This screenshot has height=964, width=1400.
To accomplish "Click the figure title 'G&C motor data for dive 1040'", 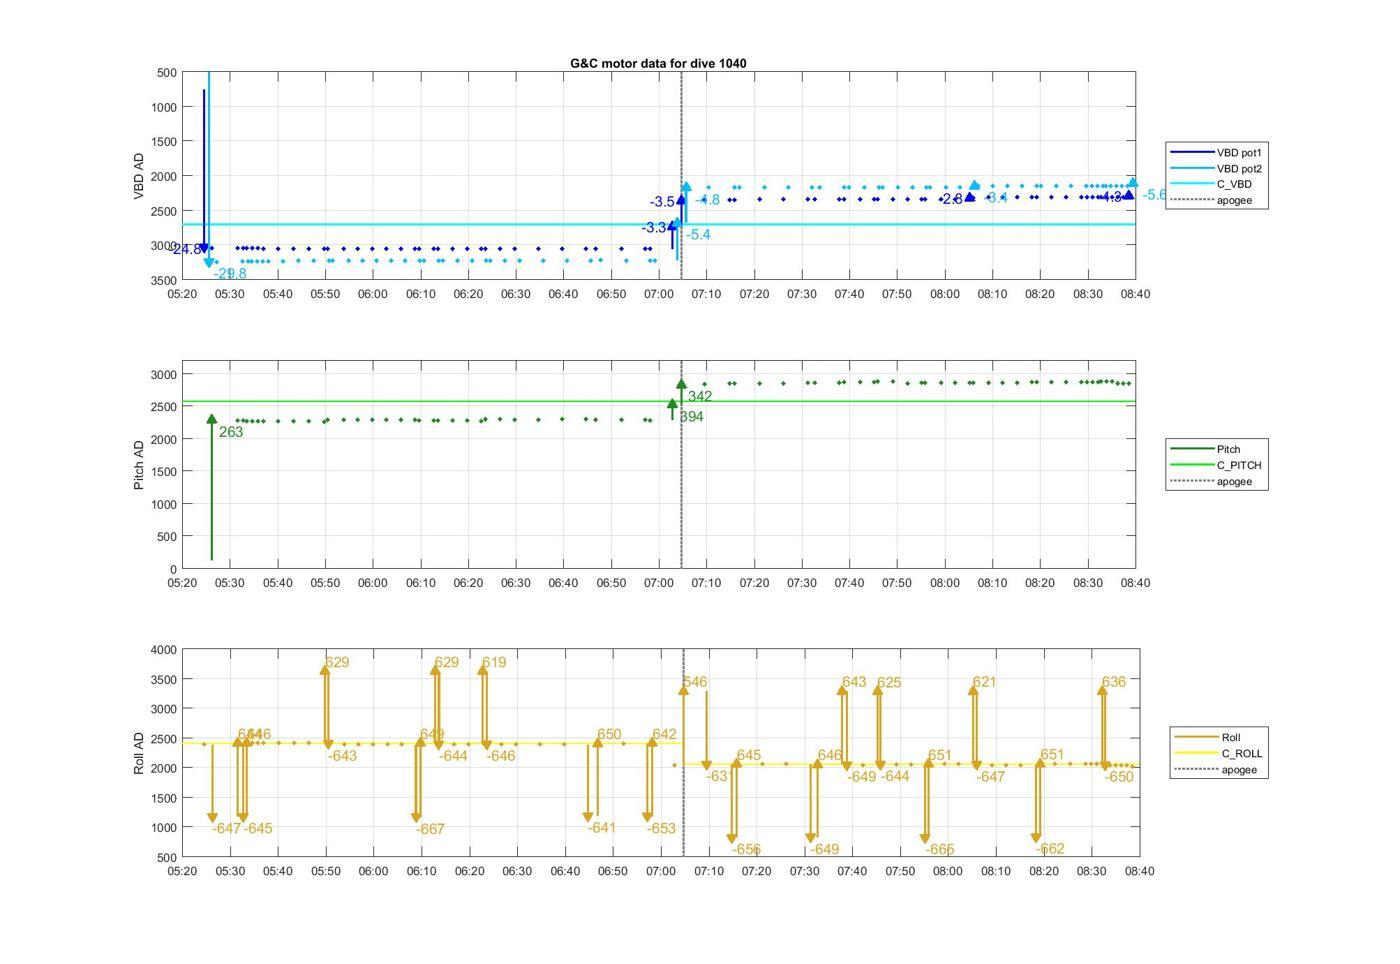I will (x=658, y=63).
